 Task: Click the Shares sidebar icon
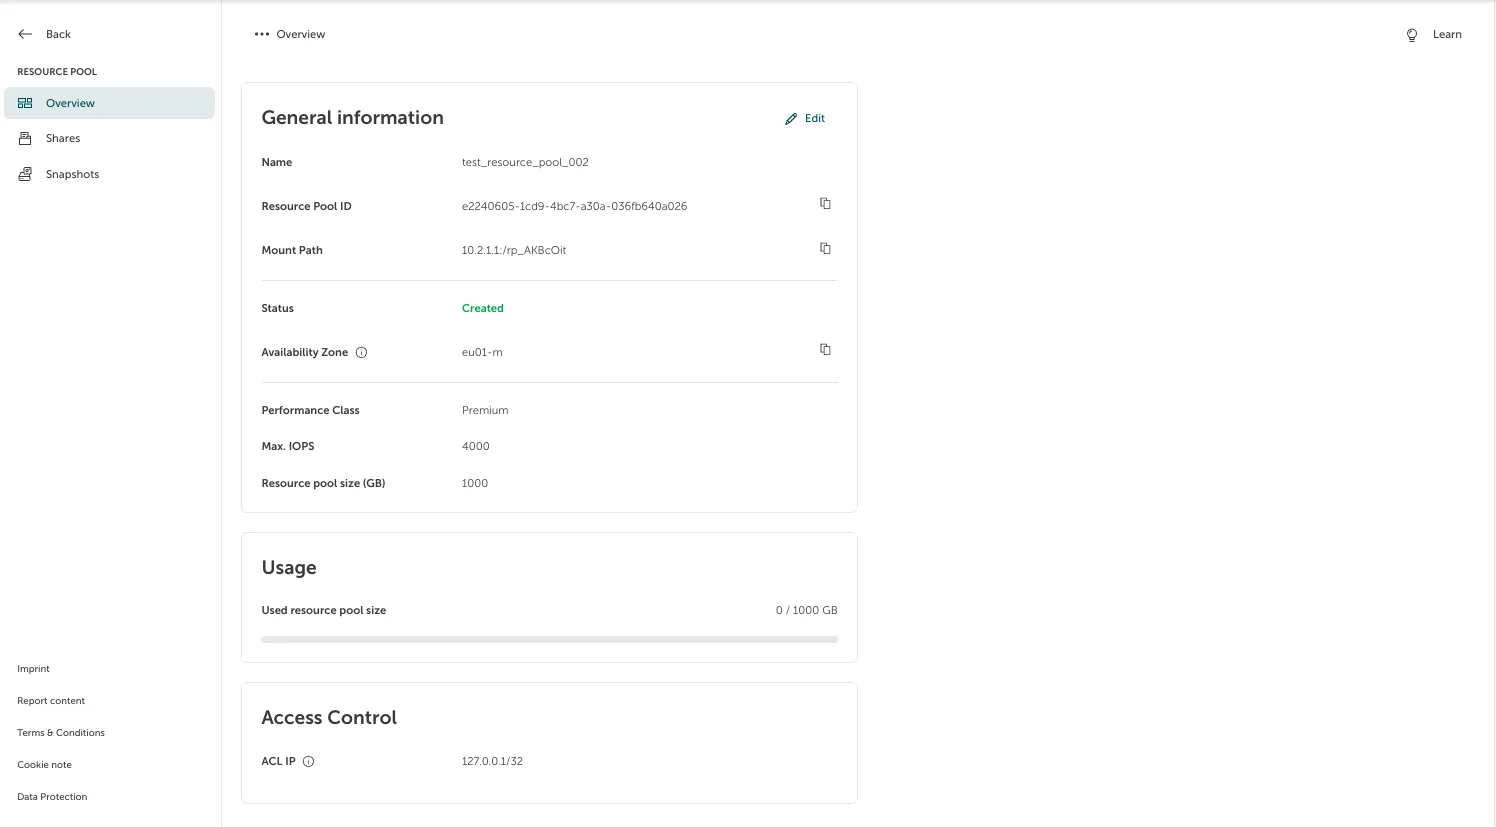(25, 139)
